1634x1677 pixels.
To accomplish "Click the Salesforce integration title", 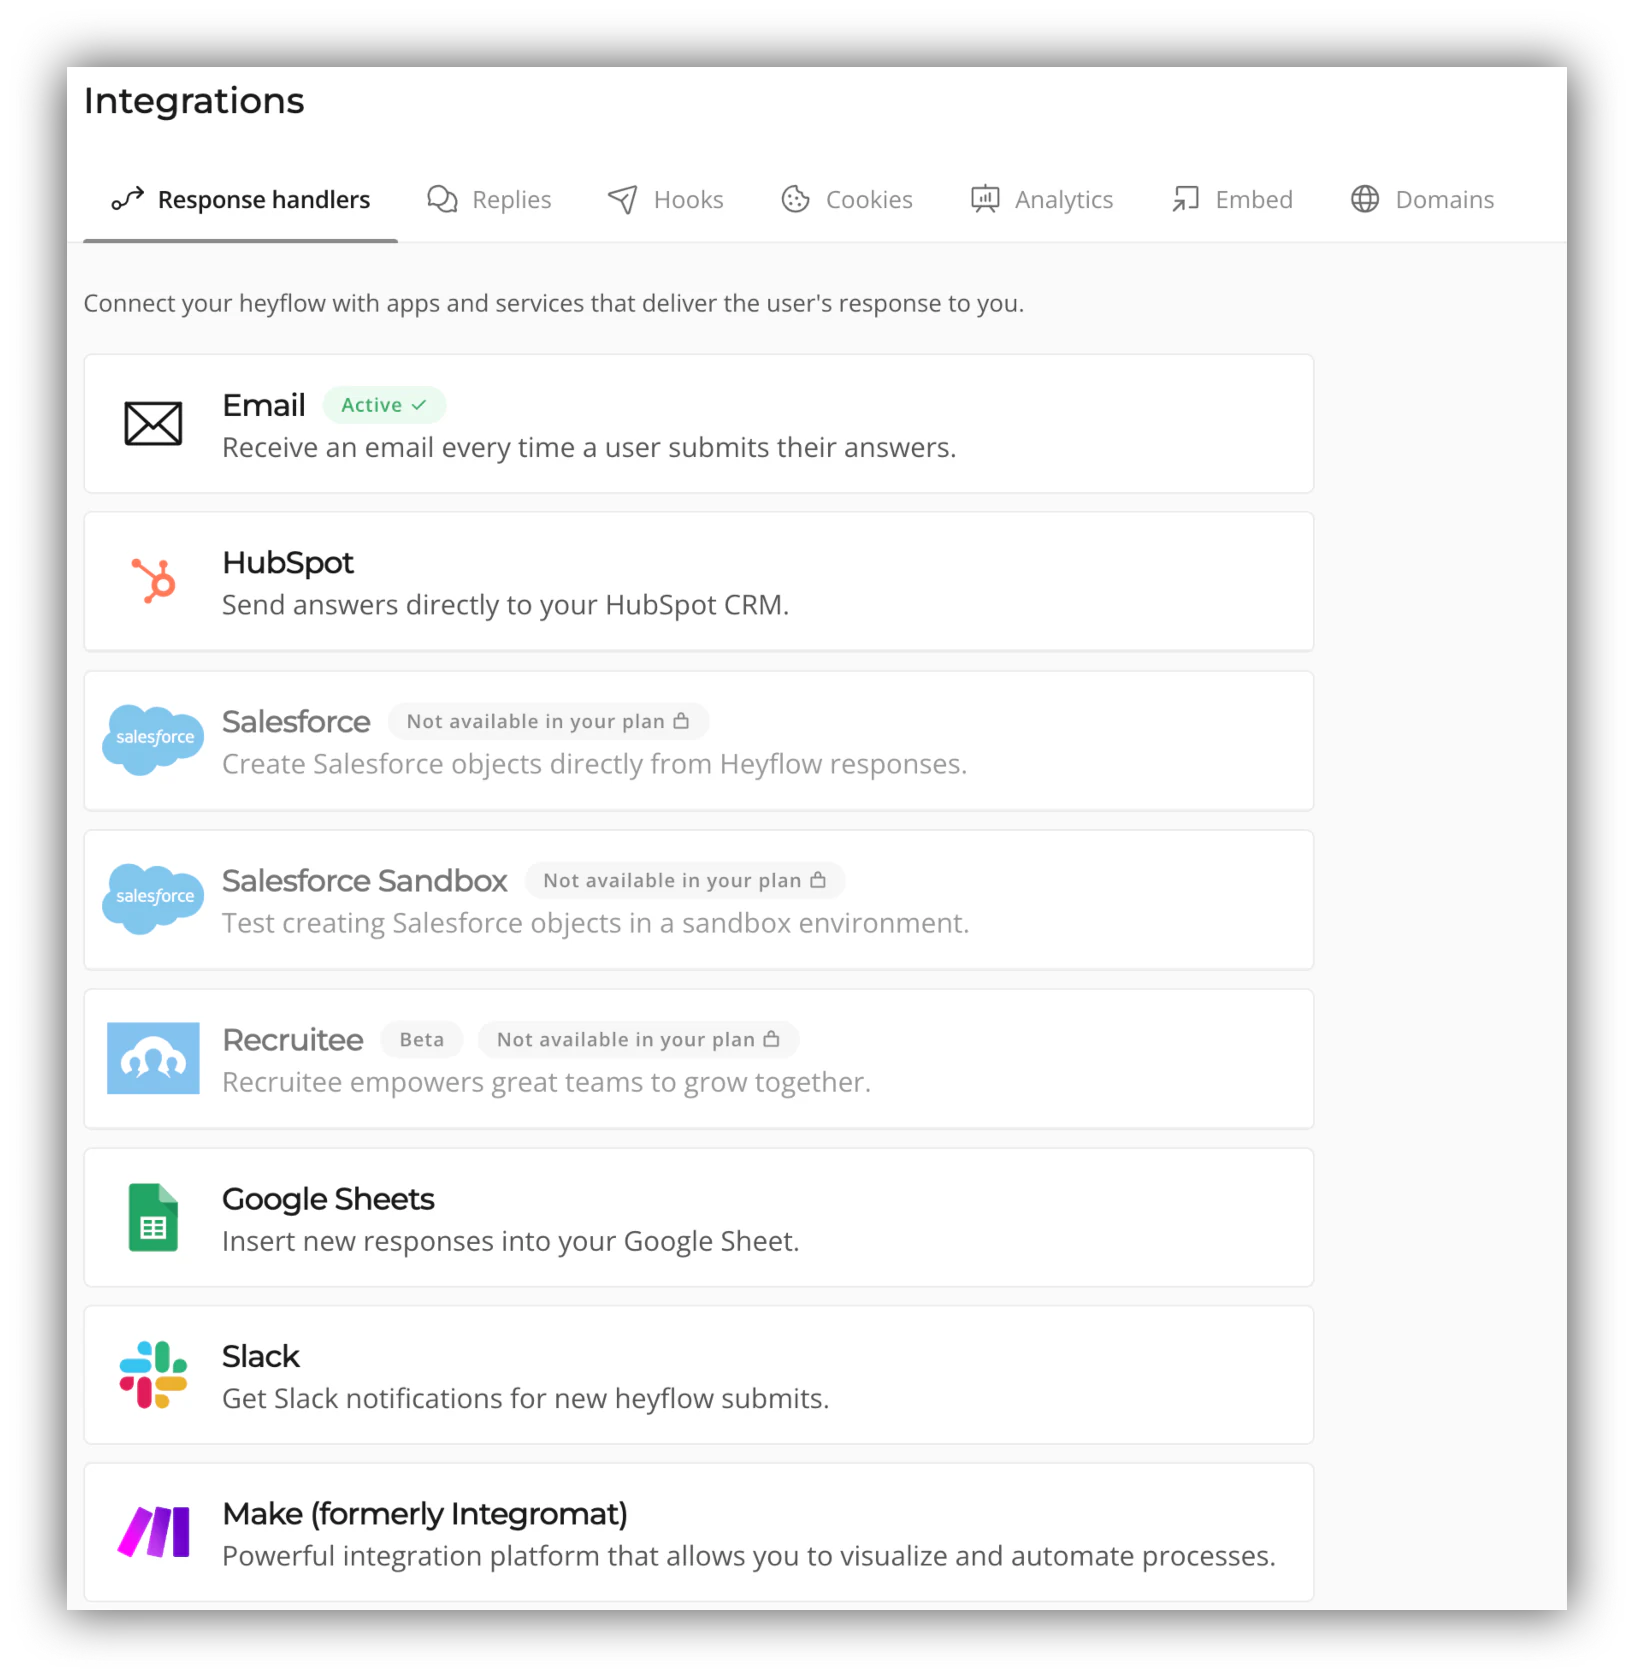I will coord(296,722).
